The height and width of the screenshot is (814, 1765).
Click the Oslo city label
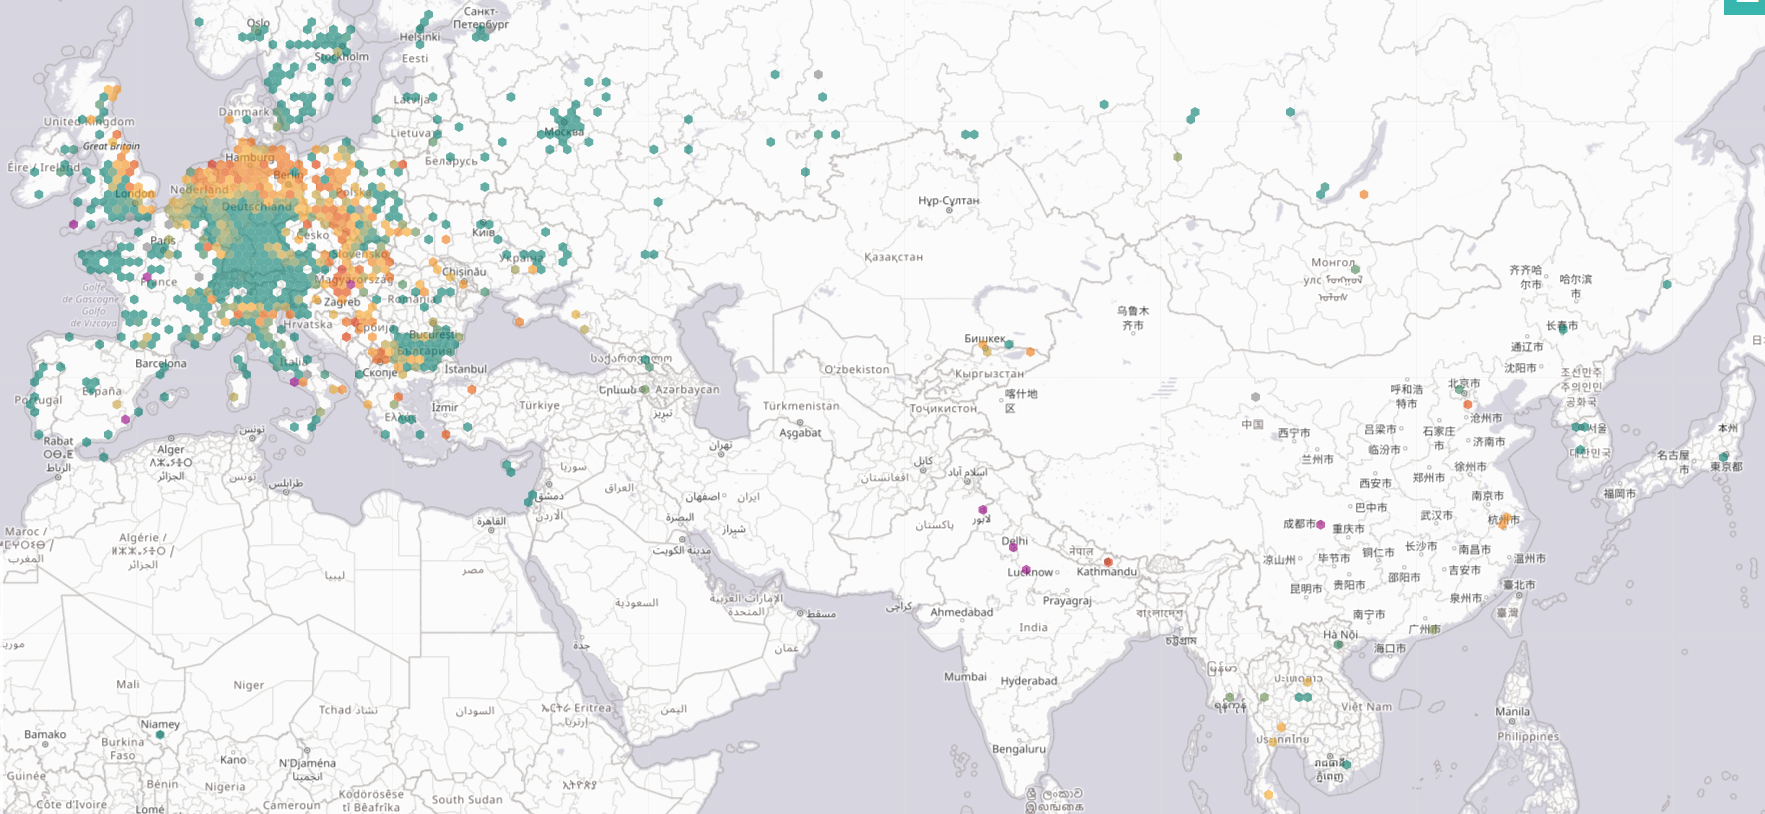point(258,23)
